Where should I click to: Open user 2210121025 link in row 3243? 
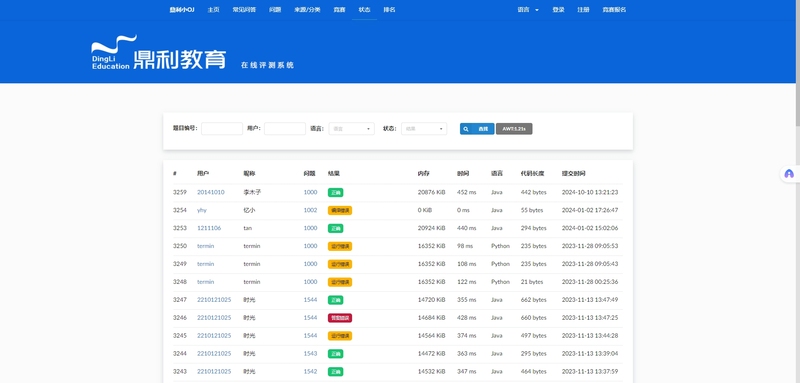tap(214, 371)
